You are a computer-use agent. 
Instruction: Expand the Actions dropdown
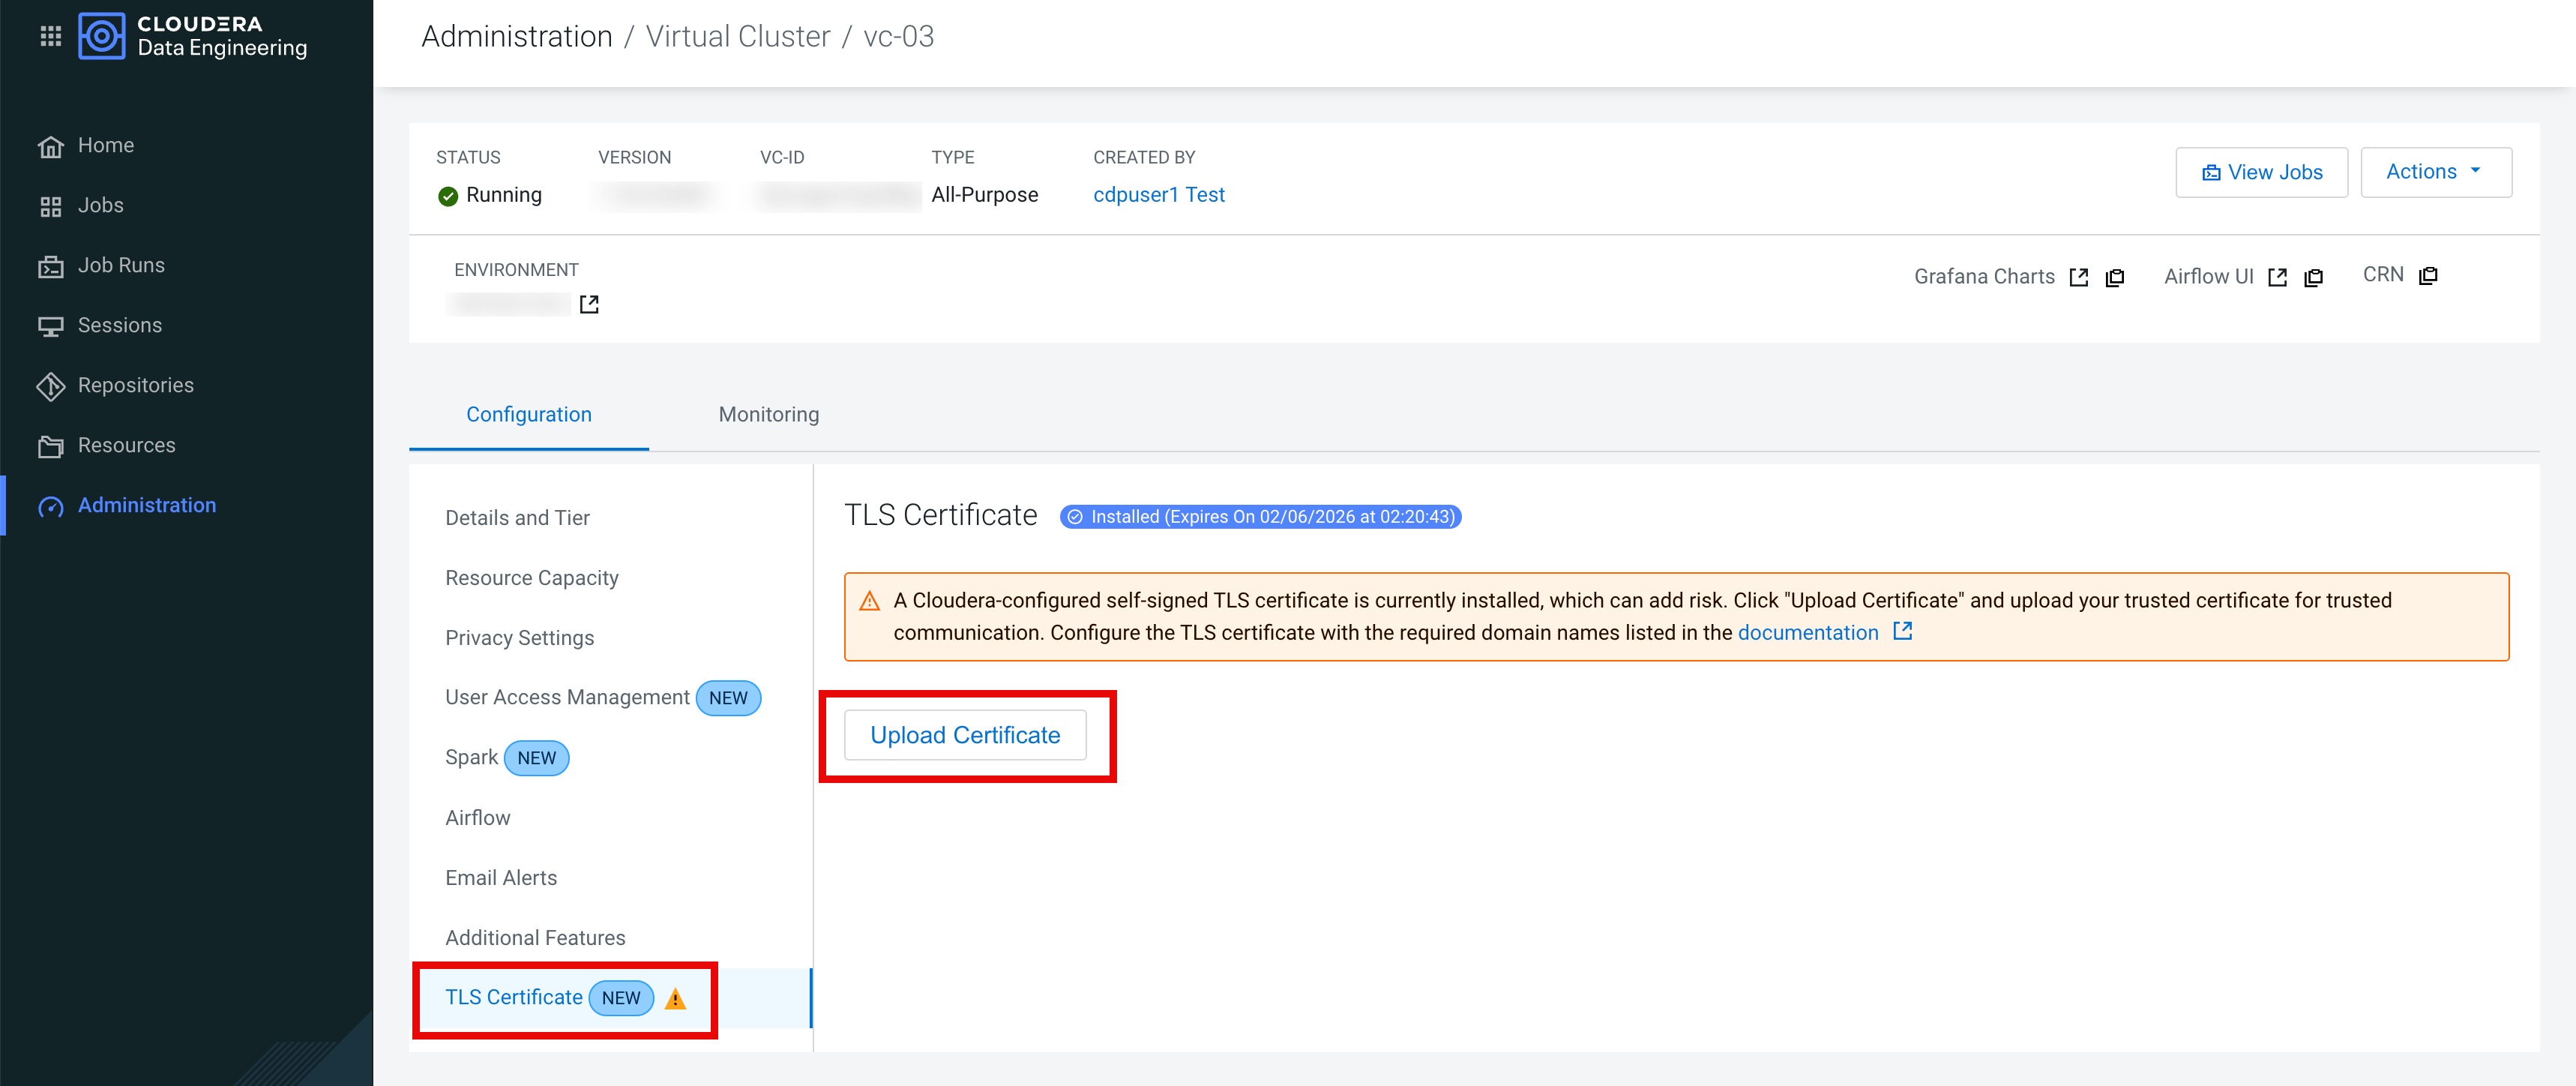click(x=2435, y=172)
